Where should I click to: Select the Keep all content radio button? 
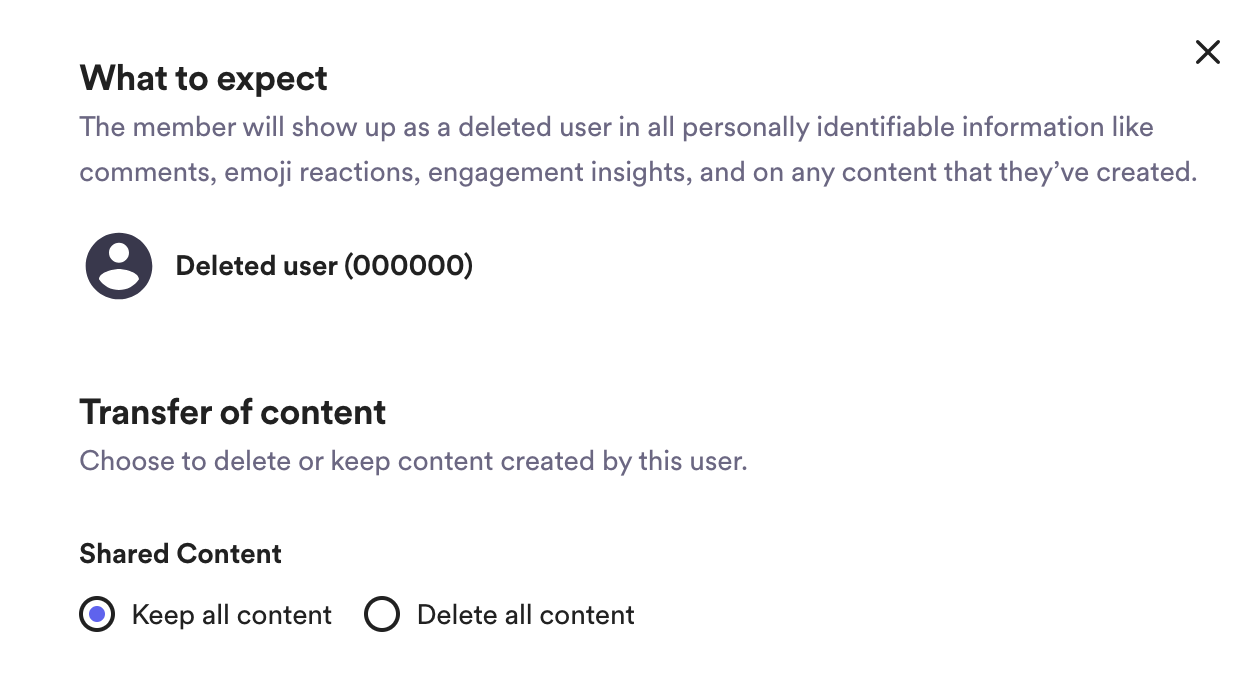[98, 614]
